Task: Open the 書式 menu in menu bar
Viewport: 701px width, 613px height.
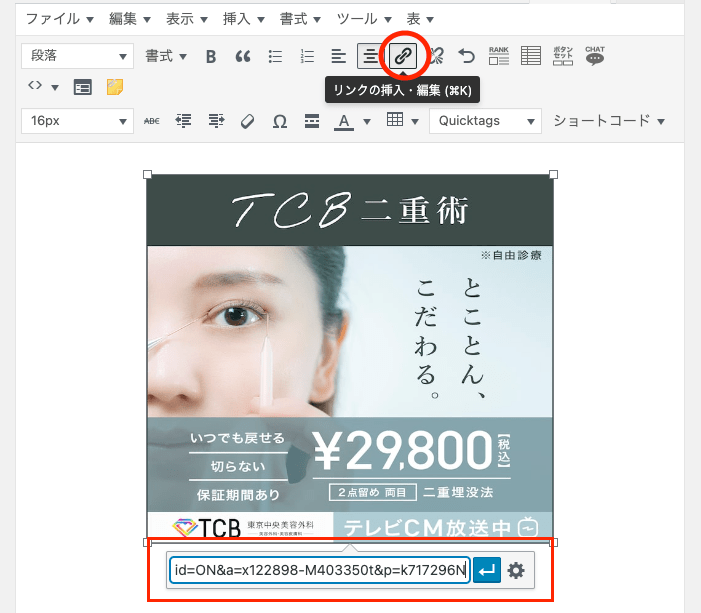Action: coord(300,19)
